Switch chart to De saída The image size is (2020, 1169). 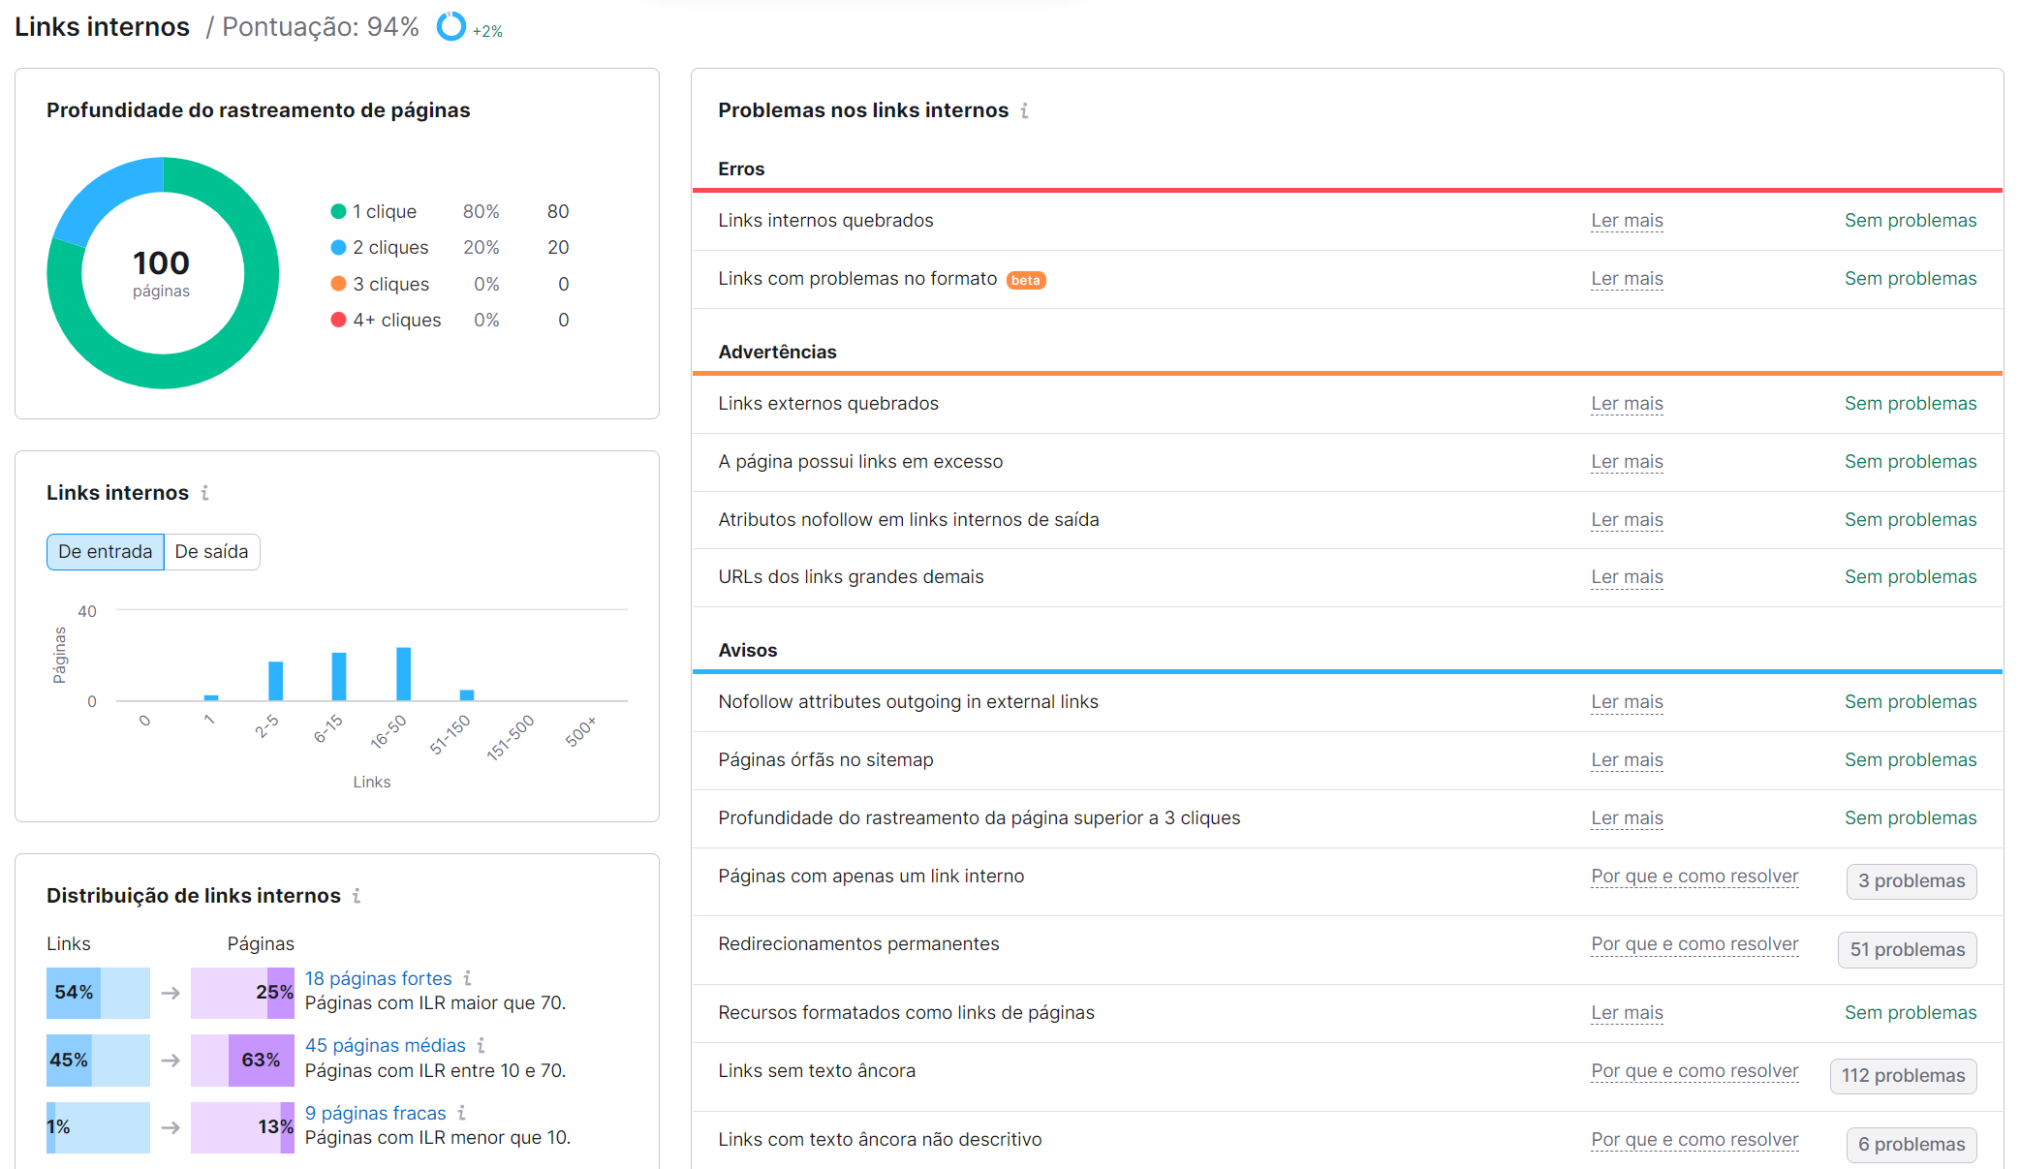coord(211,552)
